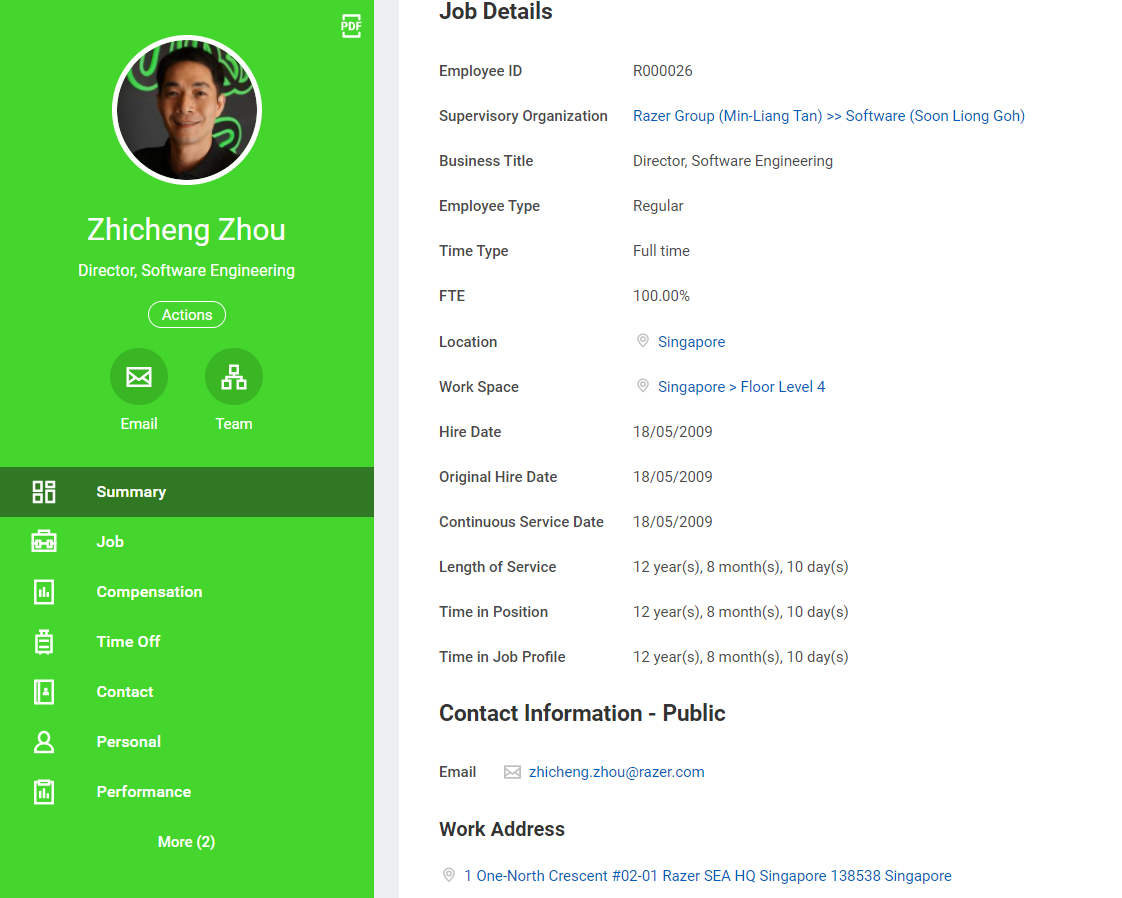
Task: Click the Contact Information - Public heading
Action: point(582,713)
